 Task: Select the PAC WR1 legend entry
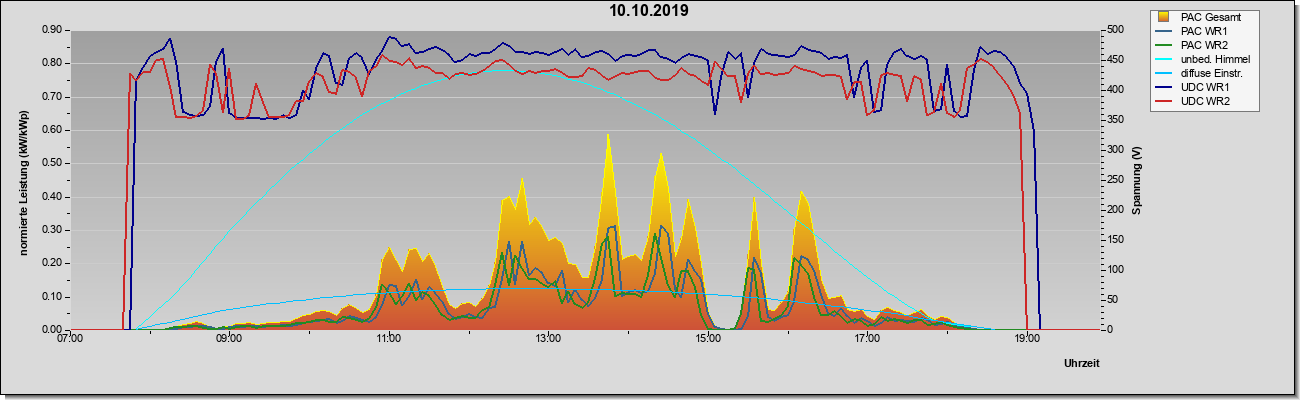click(x=1205, y=30)
